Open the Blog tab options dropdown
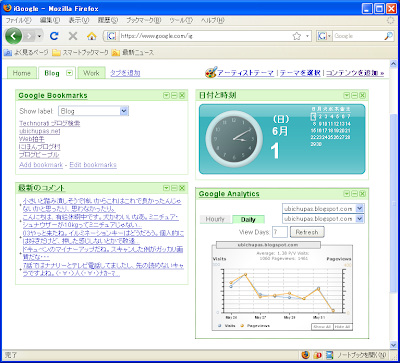This screenshot has height=363, width=400. [x=69, y=73]
